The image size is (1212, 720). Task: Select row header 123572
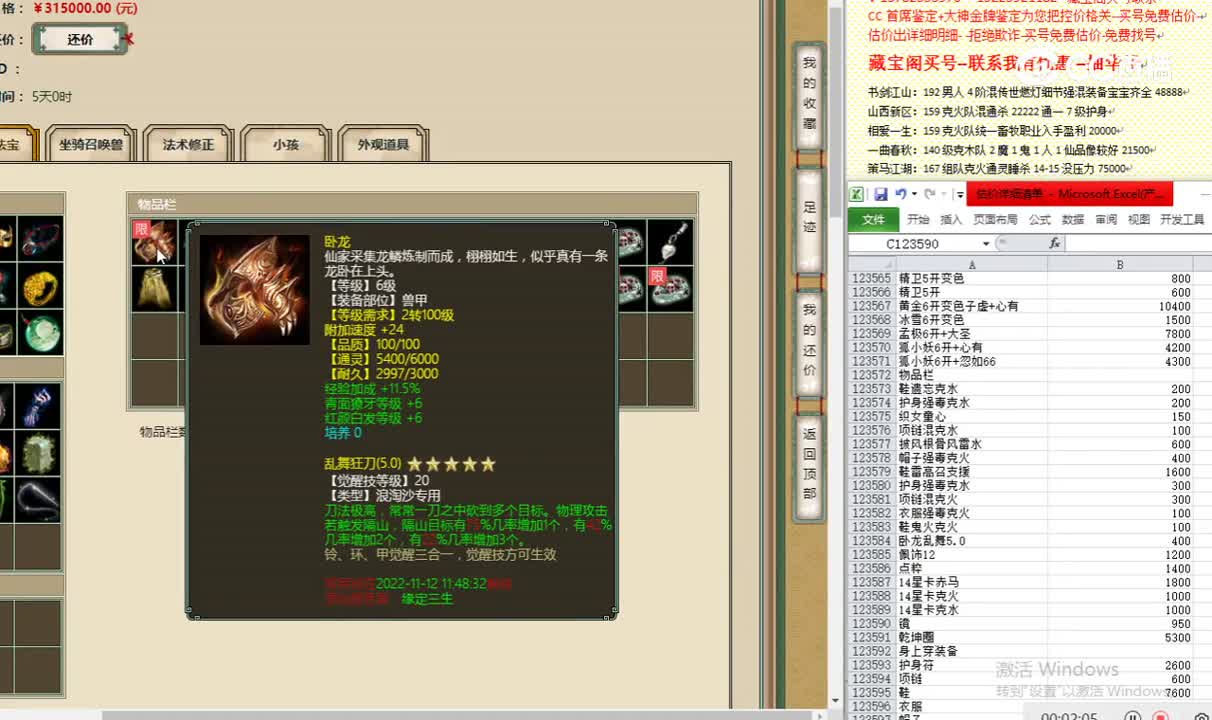[x=872, y=375]
